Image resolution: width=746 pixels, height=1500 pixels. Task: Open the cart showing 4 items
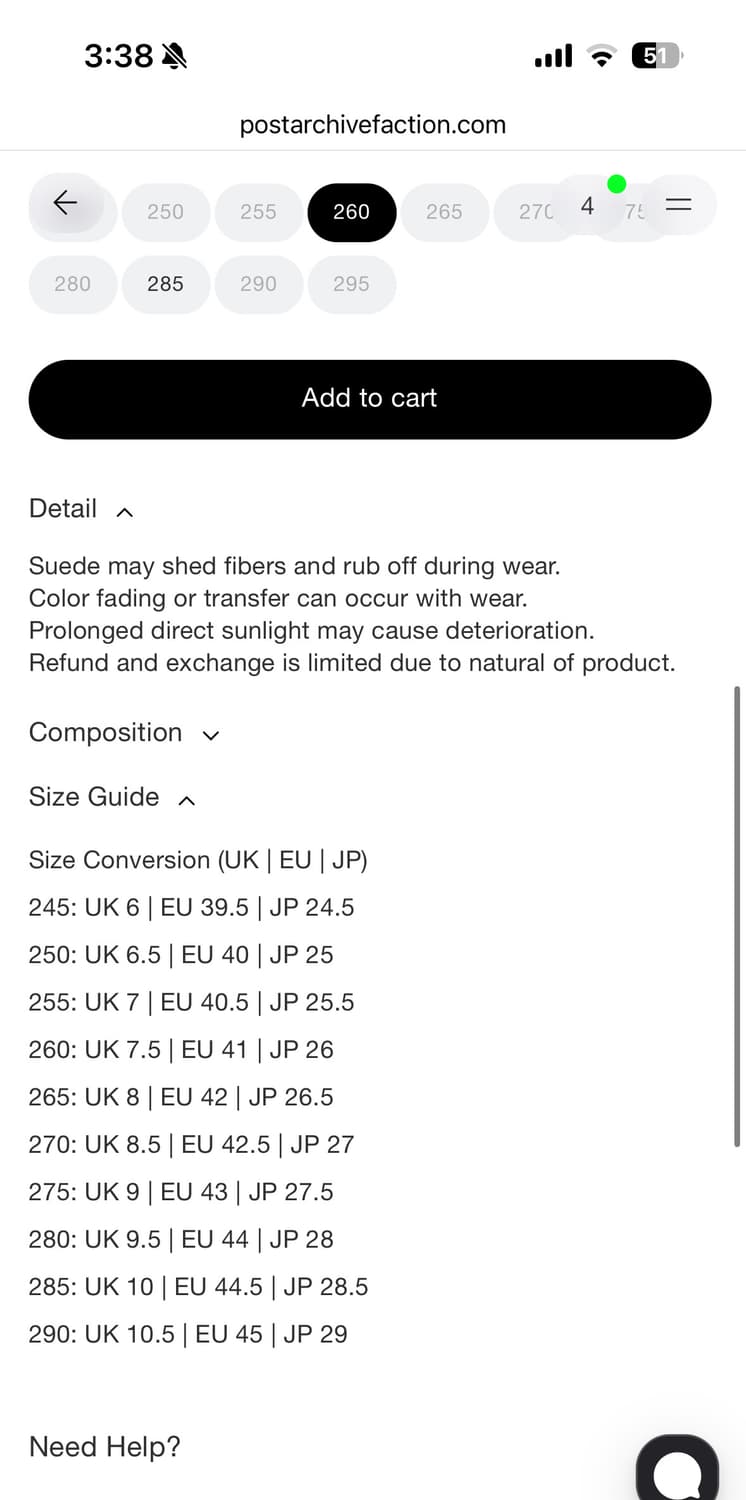point(588,205)
